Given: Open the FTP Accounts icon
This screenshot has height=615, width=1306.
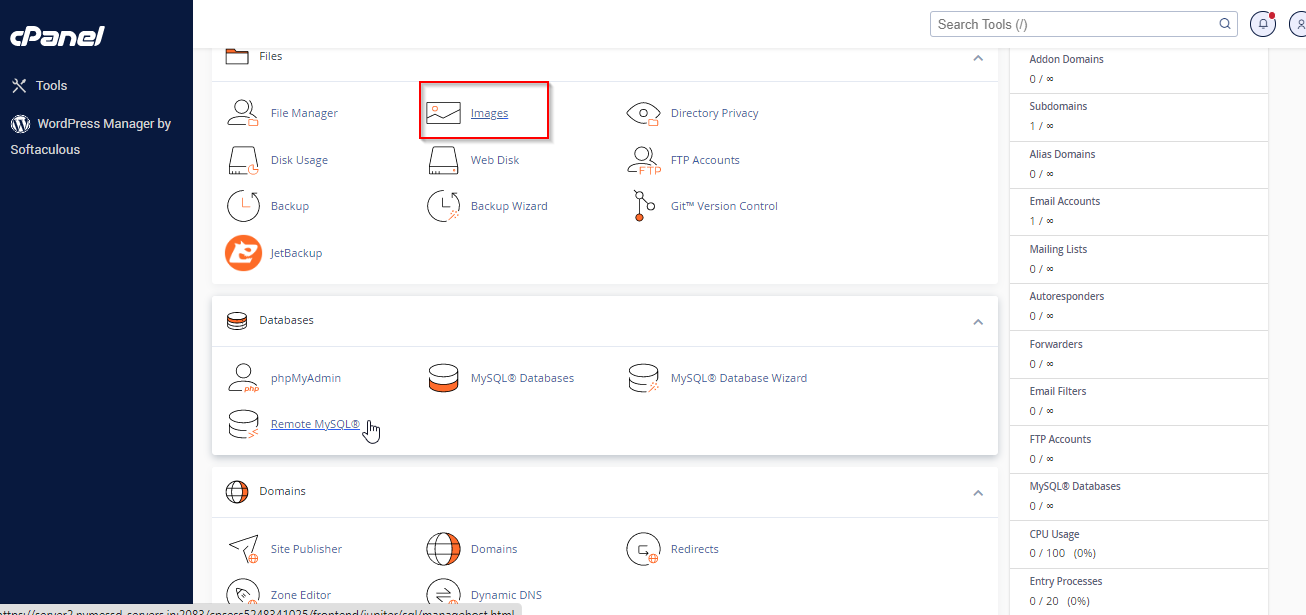Looking at the screenshot, I should pyautogui.click(x=644, y=160).
